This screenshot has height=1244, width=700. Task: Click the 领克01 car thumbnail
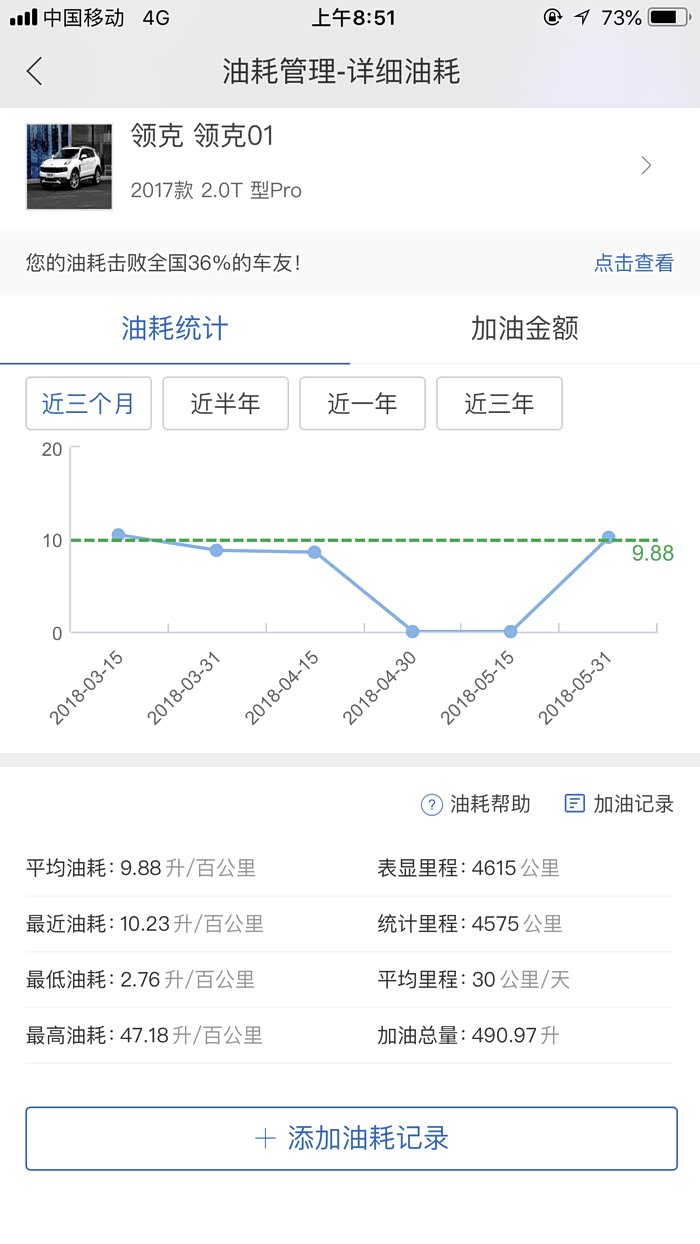click(69, 166)
